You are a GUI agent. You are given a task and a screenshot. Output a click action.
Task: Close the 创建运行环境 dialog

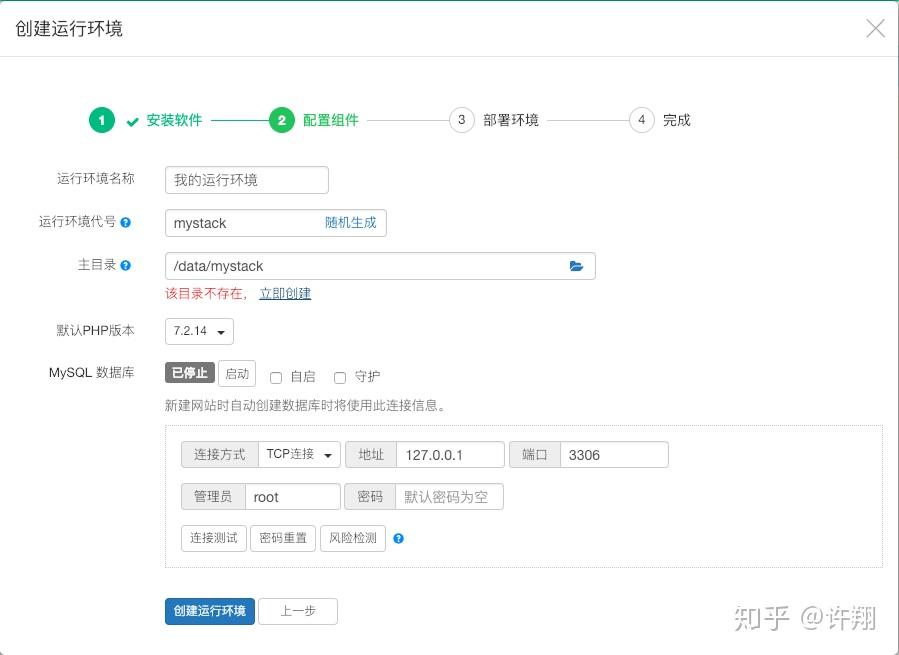click(875, 28)
